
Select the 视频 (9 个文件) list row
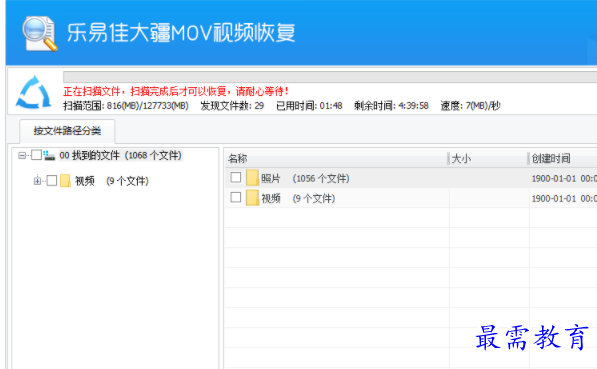411,198
